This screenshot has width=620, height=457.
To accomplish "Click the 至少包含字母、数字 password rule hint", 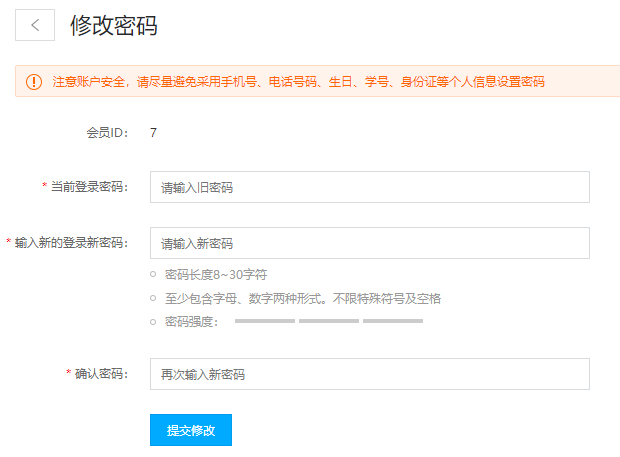I will [302, 298].
